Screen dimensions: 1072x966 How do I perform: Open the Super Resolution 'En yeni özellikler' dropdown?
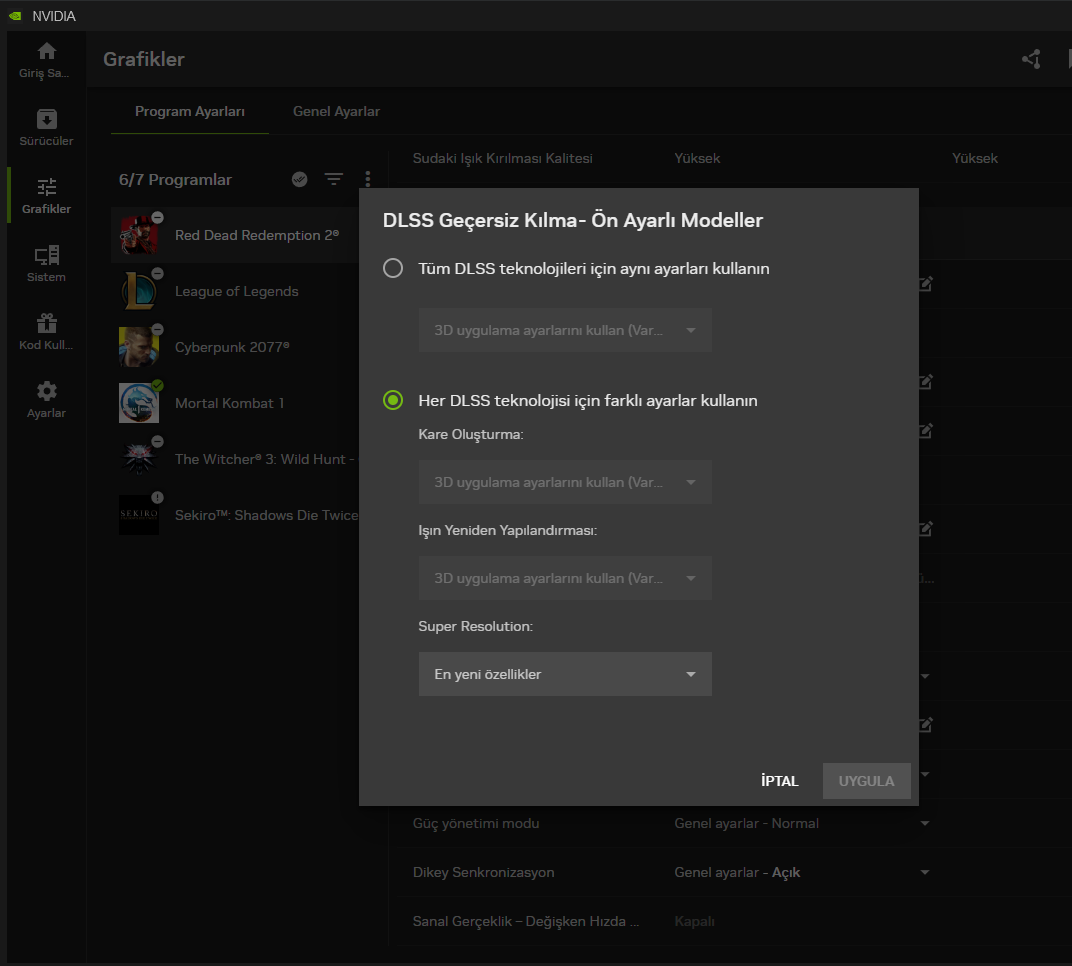(565, 674)
